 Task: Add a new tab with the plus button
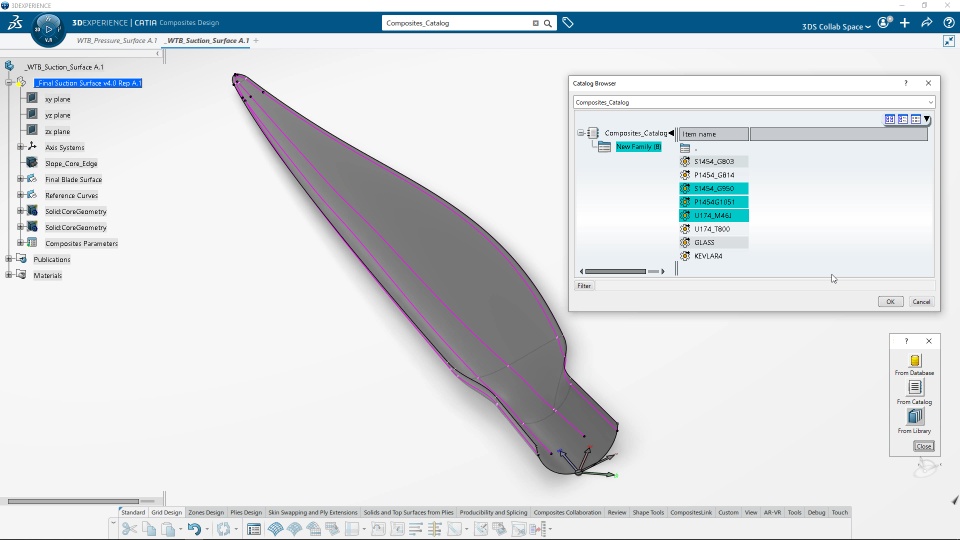click(256, 40)
